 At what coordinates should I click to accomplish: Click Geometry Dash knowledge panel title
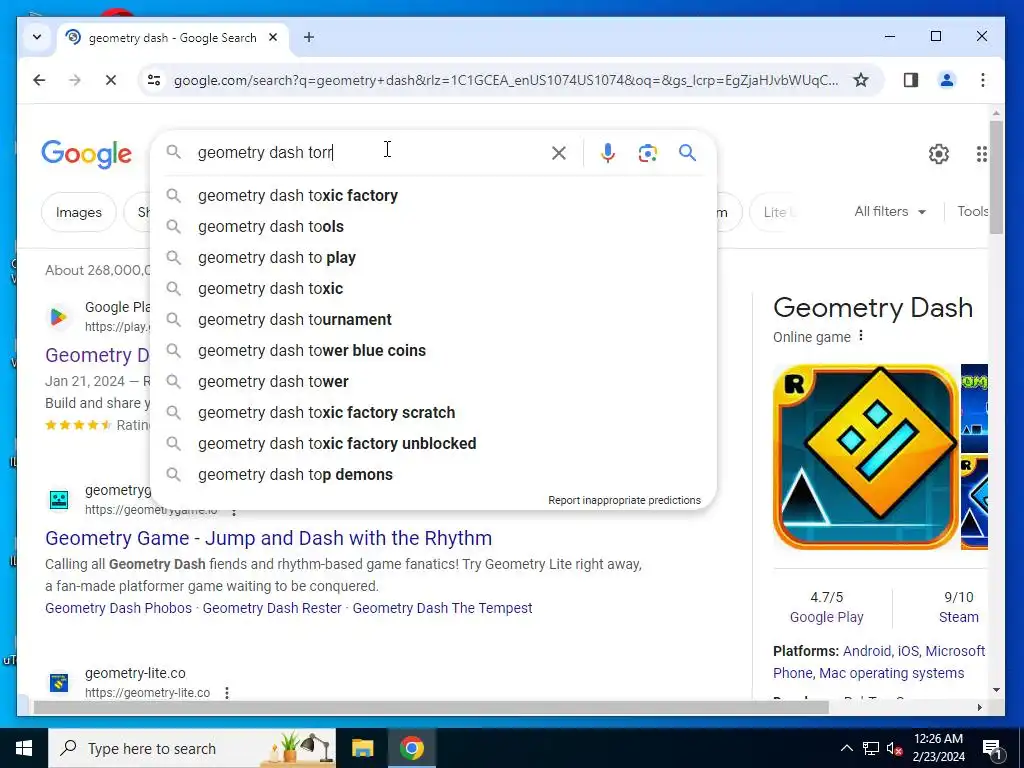tap(872, 308)
